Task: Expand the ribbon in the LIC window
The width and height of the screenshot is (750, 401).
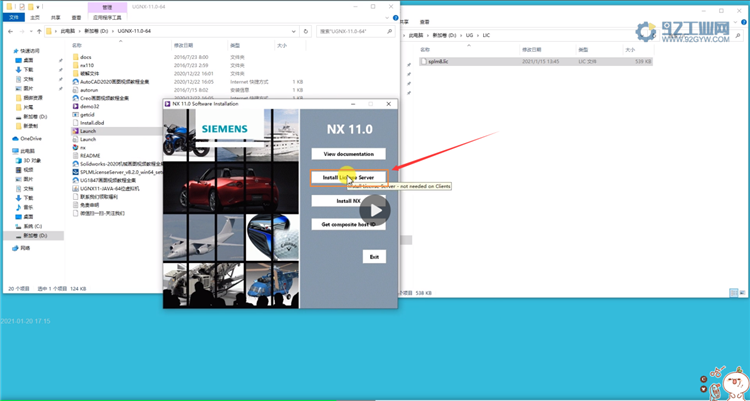Action: (x=736, y=22)
